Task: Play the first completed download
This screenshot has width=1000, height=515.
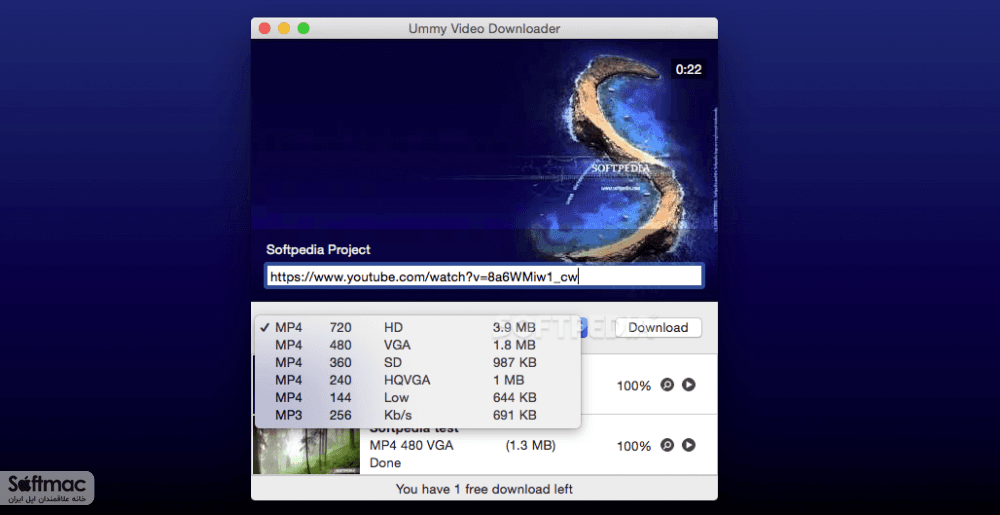Action: click(x=689, y=385)
